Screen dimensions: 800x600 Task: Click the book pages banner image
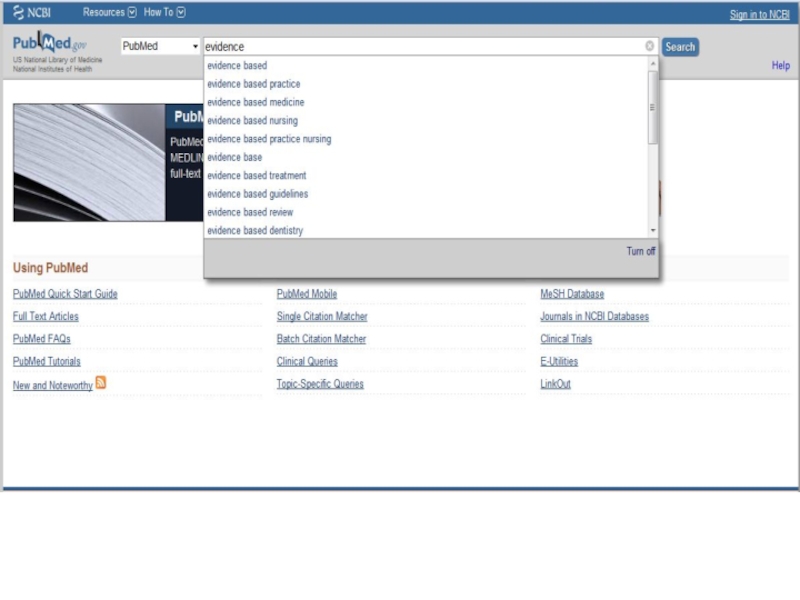click(x=89, y=162)
